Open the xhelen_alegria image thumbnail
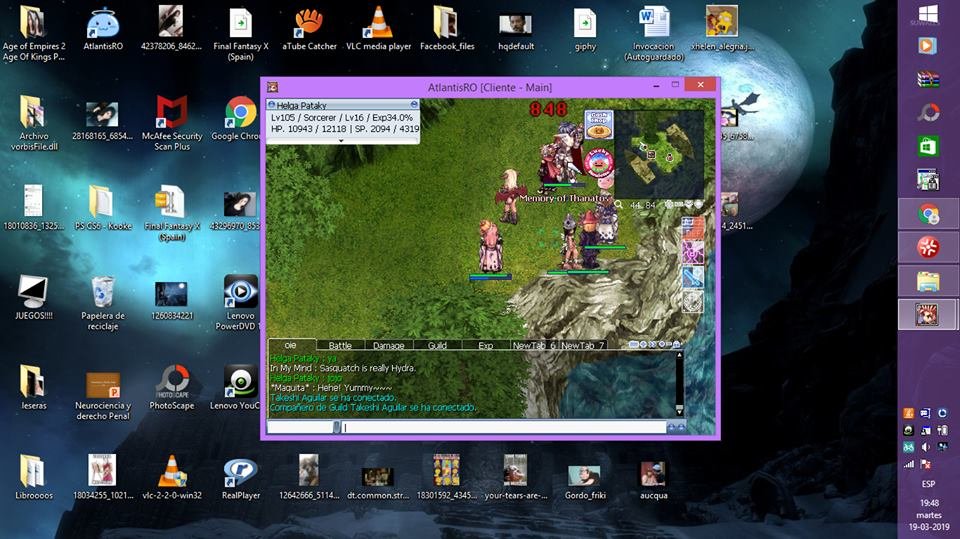This screenshot has width=960, height=539. click(722, 29)
